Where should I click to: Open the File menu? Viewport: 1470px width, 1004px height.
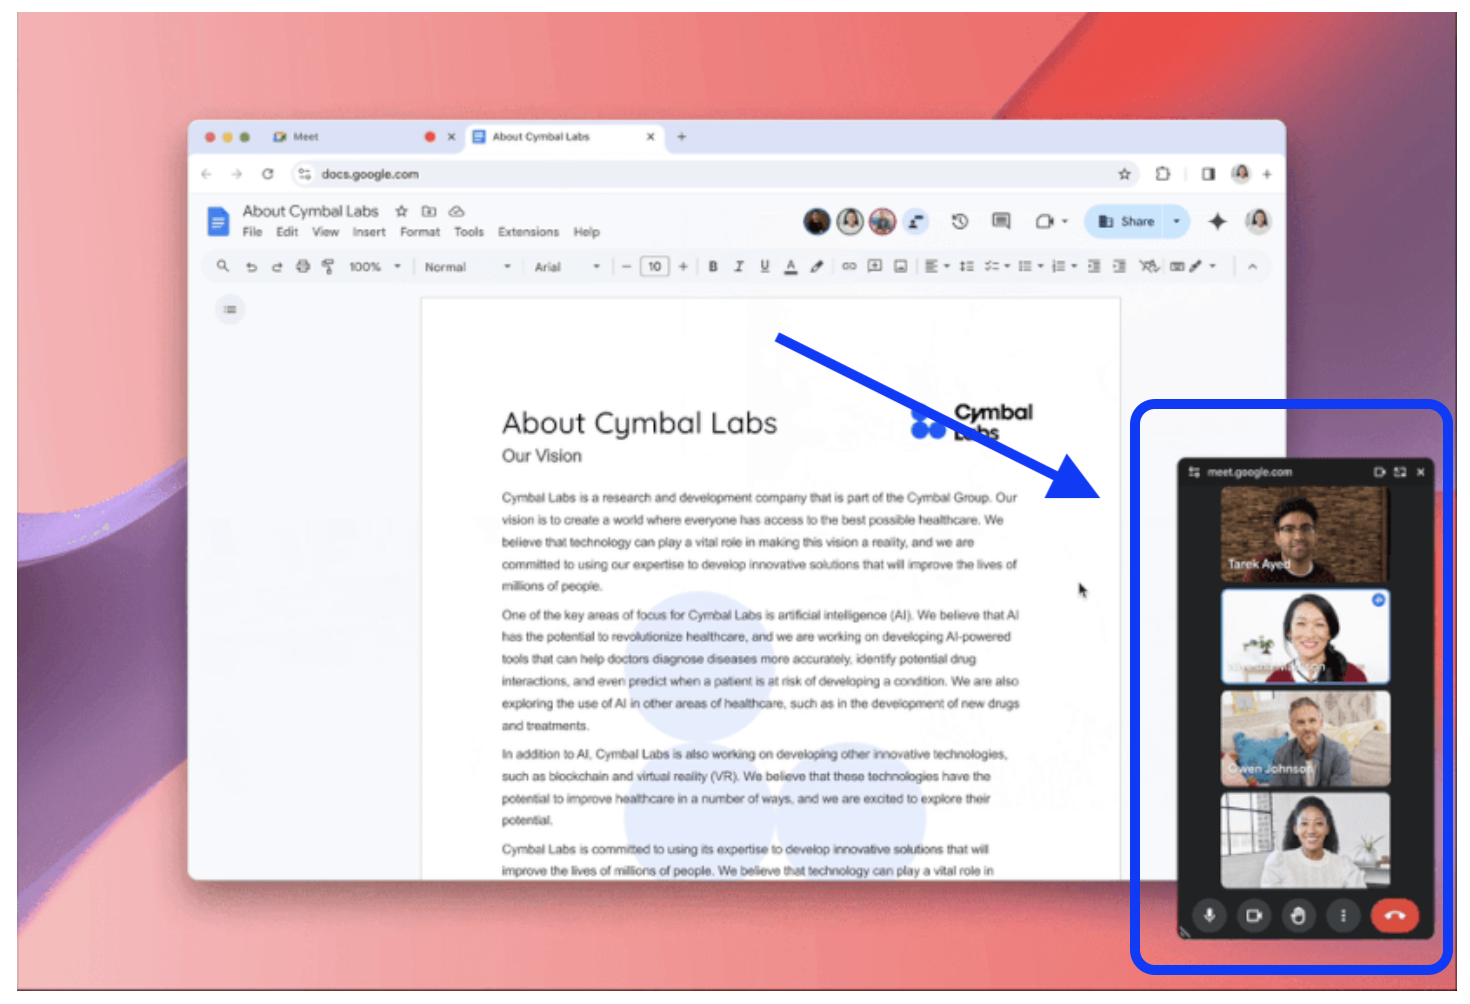tap(252, 232)
